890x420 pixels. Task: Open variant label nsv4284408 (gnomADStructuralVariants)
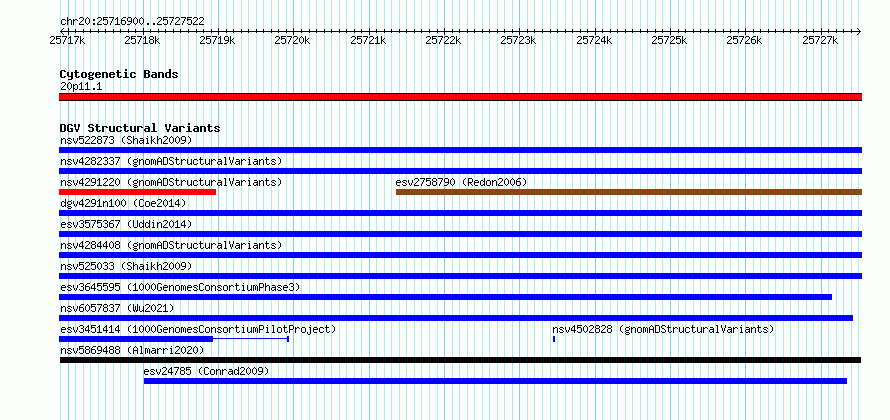[x=171, y=245]
